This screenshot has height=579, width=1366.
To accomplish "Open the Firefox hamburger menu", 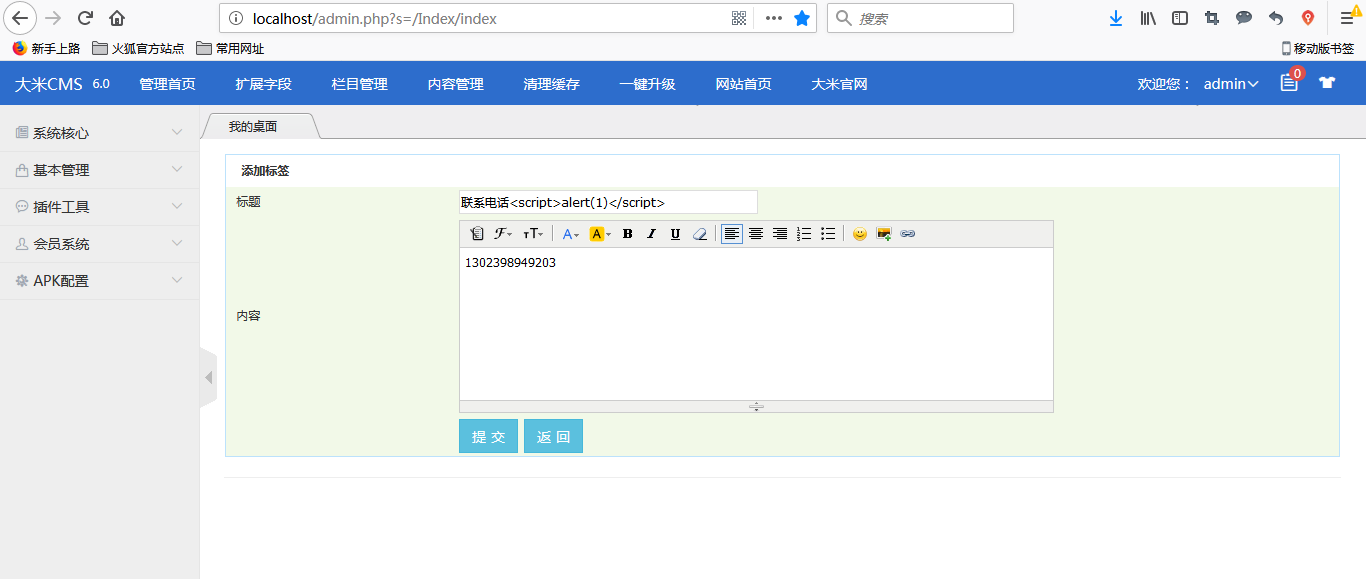I will (x=1349, y=18).
